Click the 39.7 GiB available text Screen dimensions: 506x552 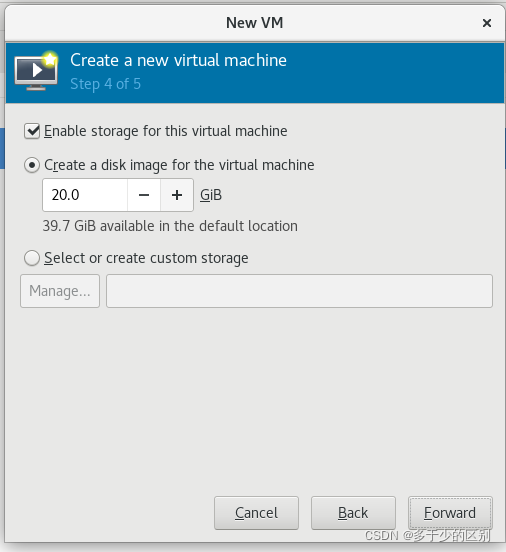(x=170, y=226)
